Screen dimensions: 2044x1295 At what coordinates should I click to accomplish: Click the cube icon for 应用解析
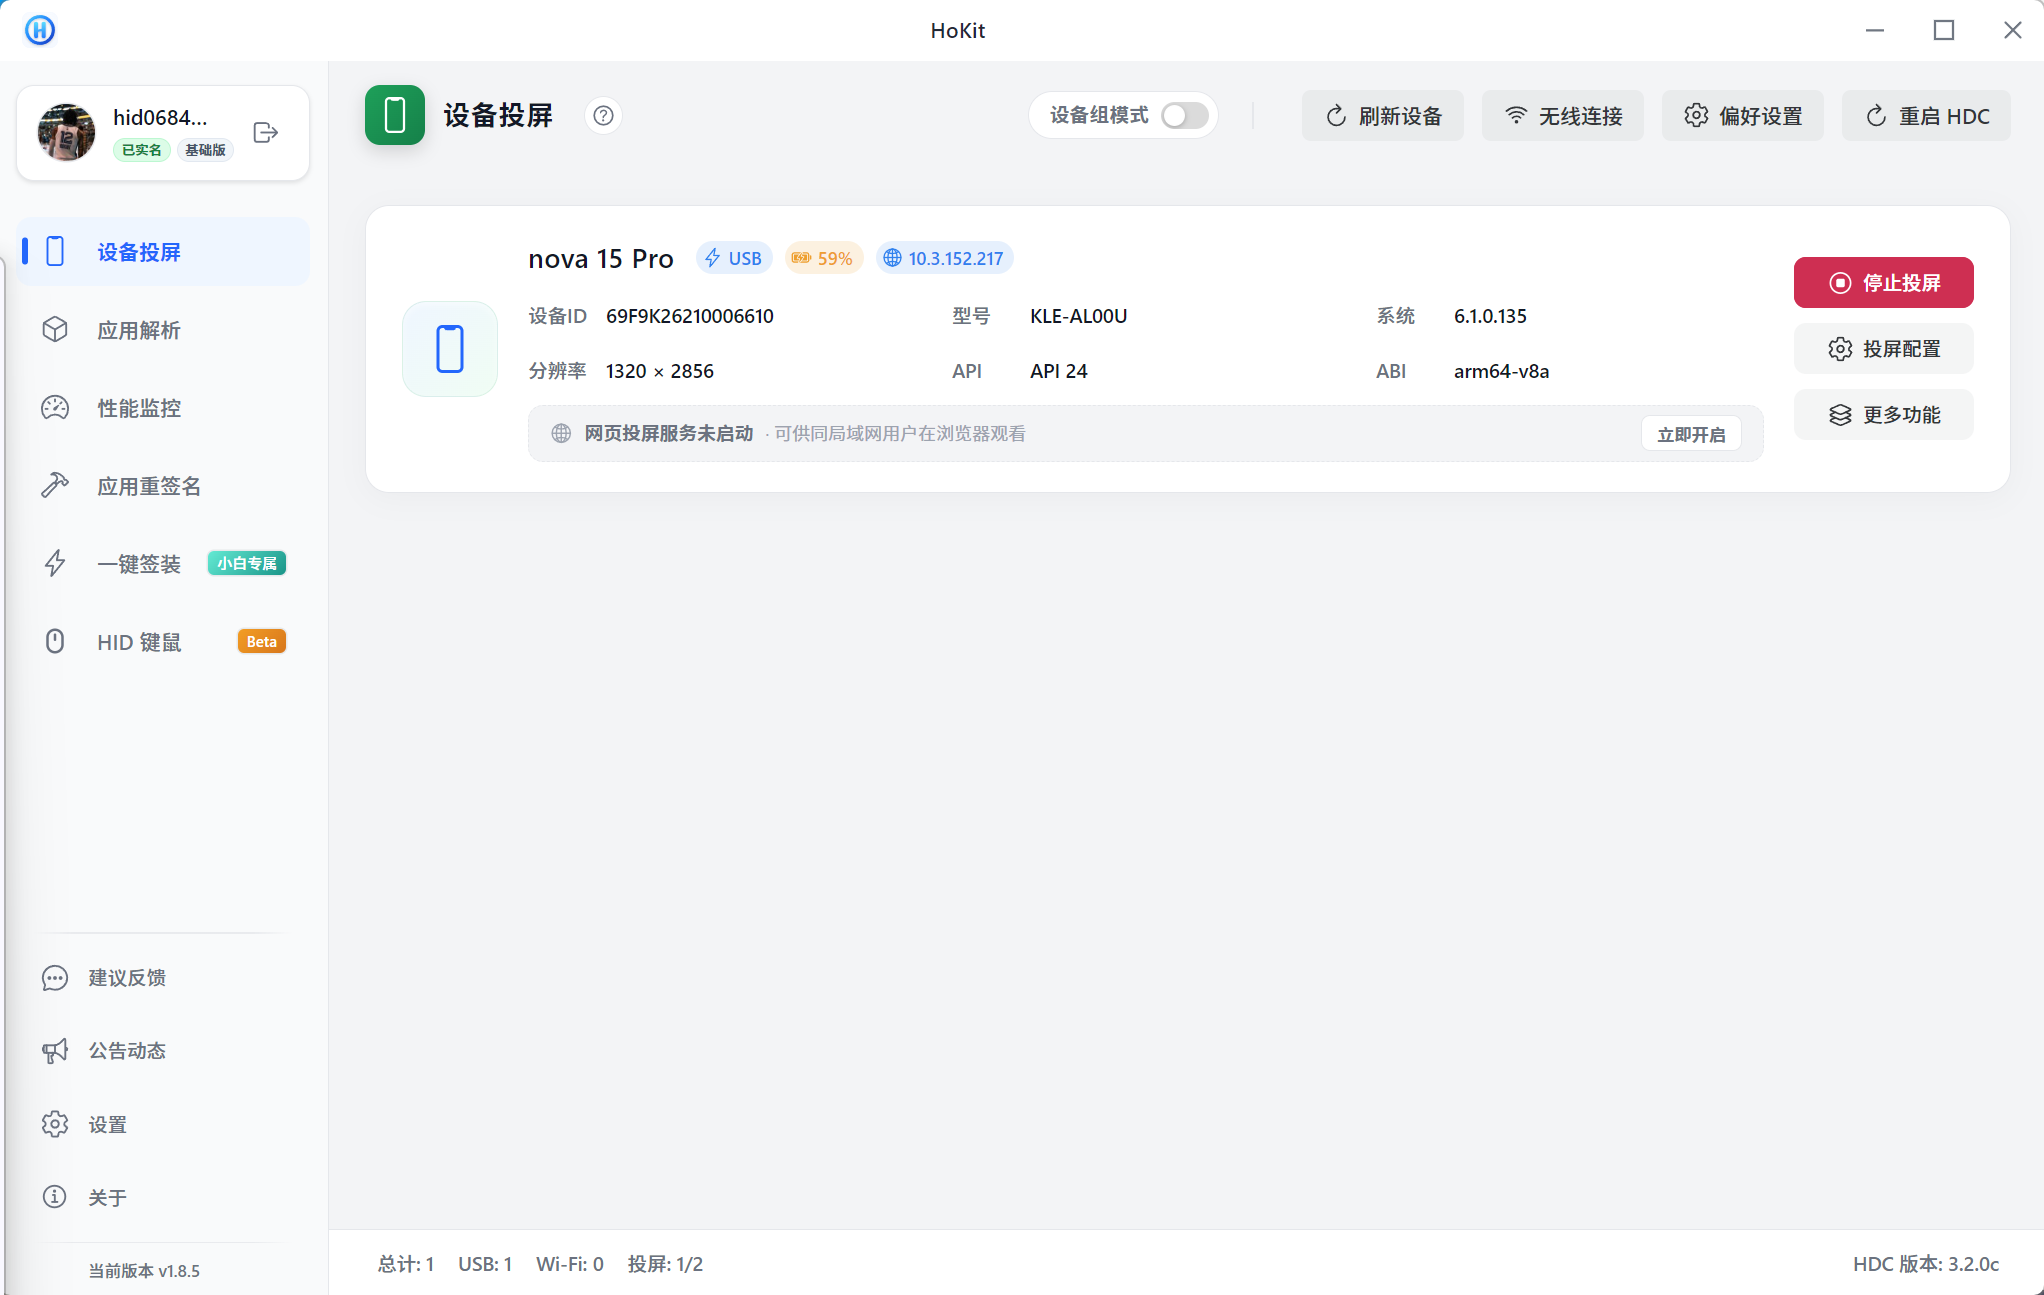(x=55, y=330)
